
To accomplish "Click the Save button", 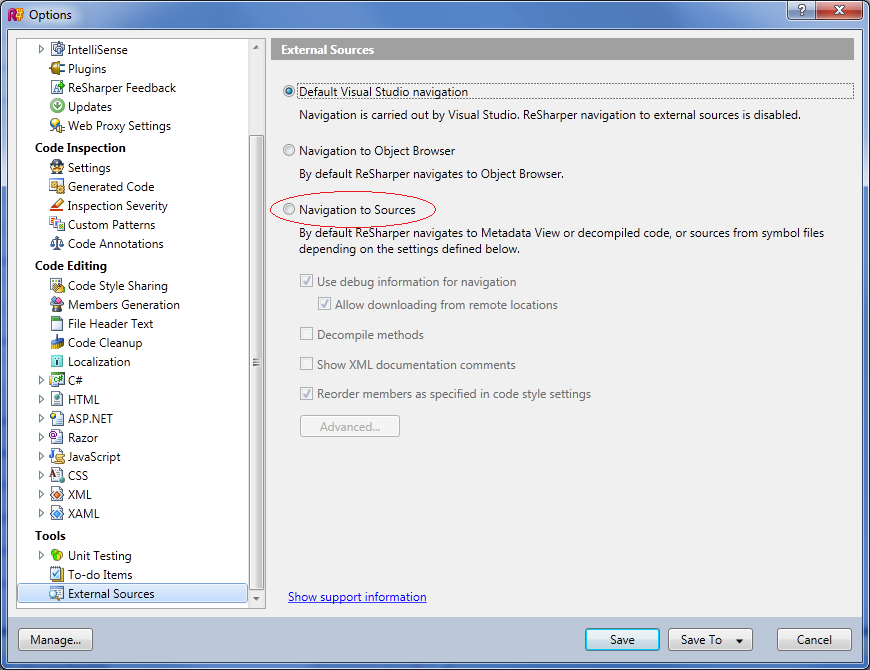I will point(622,639).
